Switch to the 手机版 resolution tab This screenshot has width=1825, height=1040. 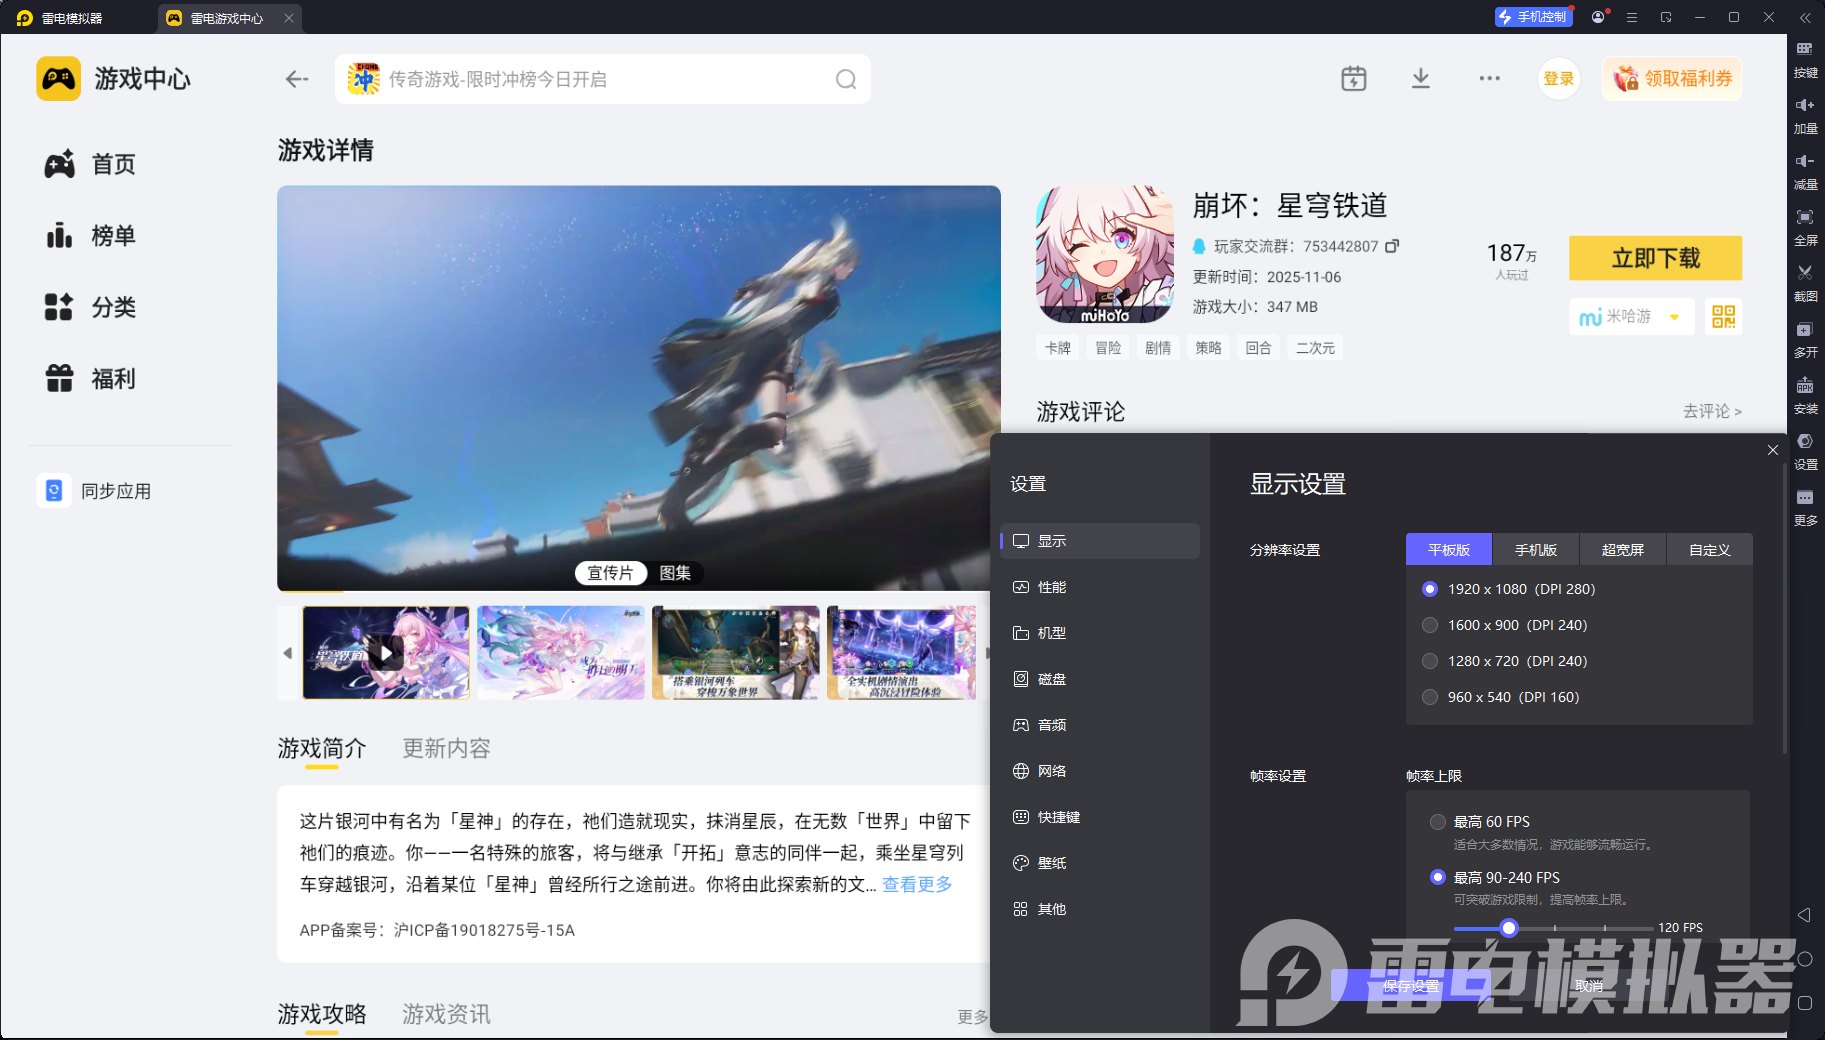click(x=1535, y=549)
